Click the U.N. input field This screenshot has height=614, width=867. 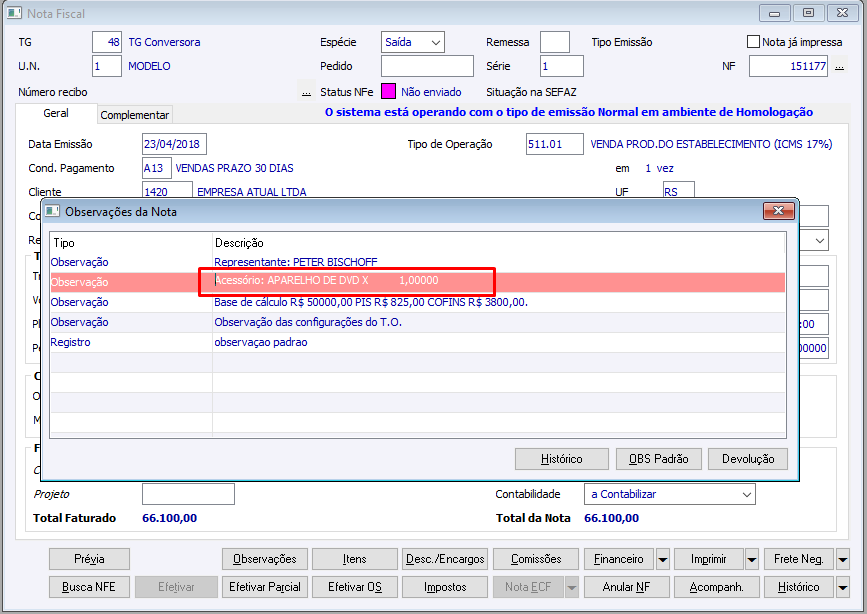coord(107,66)
